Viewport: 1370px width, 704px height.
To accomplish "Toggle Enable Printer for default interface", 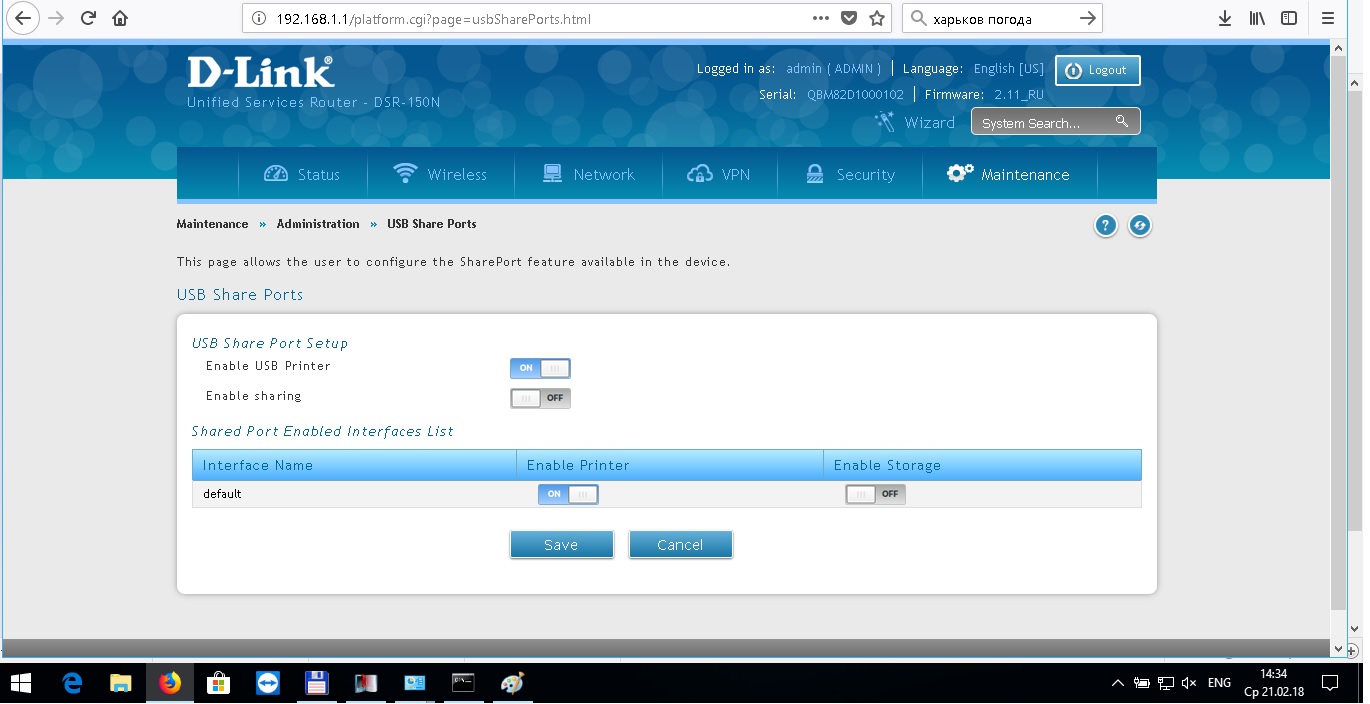I will [x=568, y=494].
